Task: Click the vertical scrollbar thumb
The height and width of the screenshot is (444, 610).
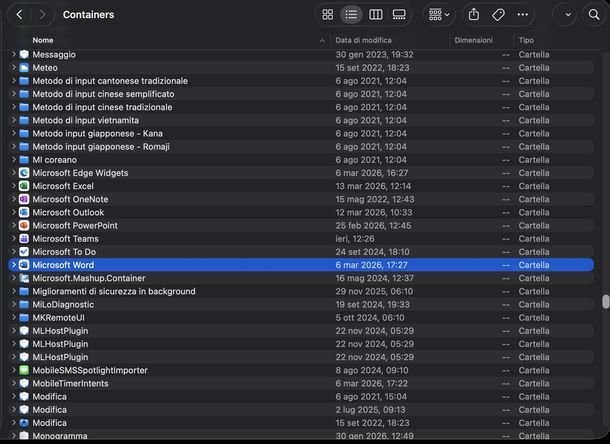Action: (x=605, y=302)
